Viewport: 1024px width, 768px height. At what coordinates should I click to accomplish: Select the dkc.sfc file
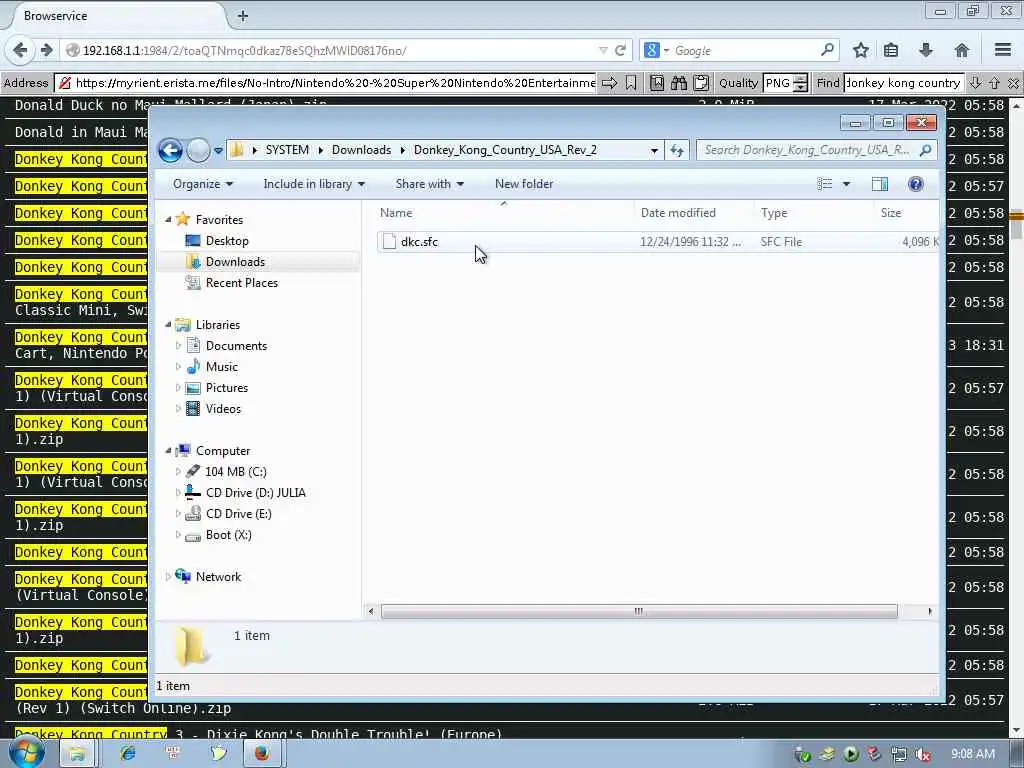(x=419, y=242)
